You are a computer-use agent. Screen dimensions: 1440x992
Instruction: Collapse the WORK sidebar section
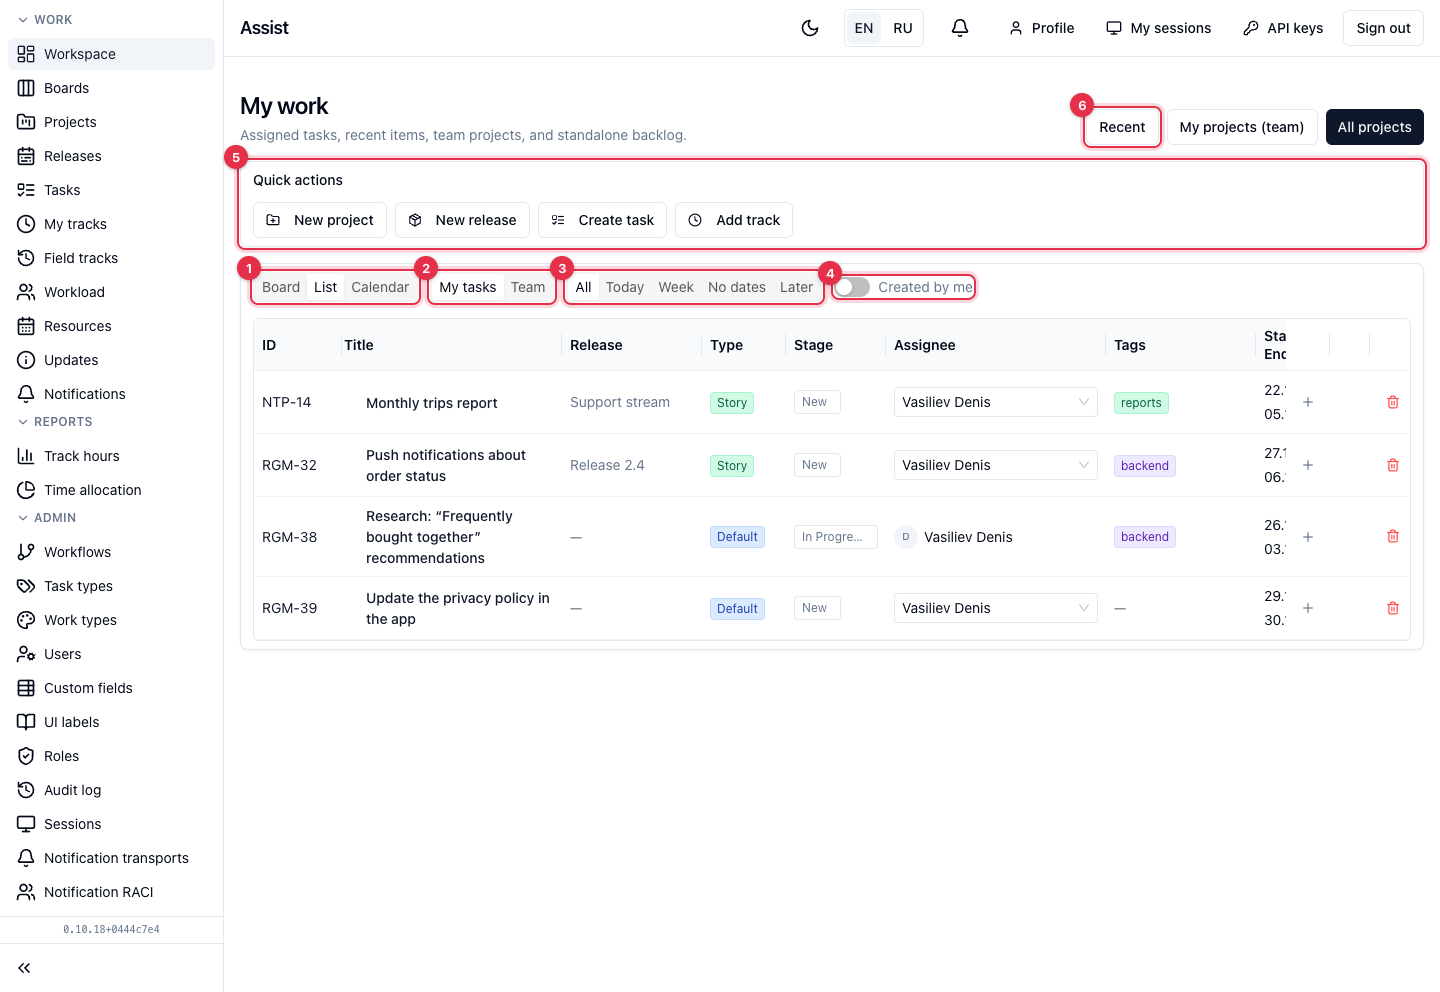45,20
